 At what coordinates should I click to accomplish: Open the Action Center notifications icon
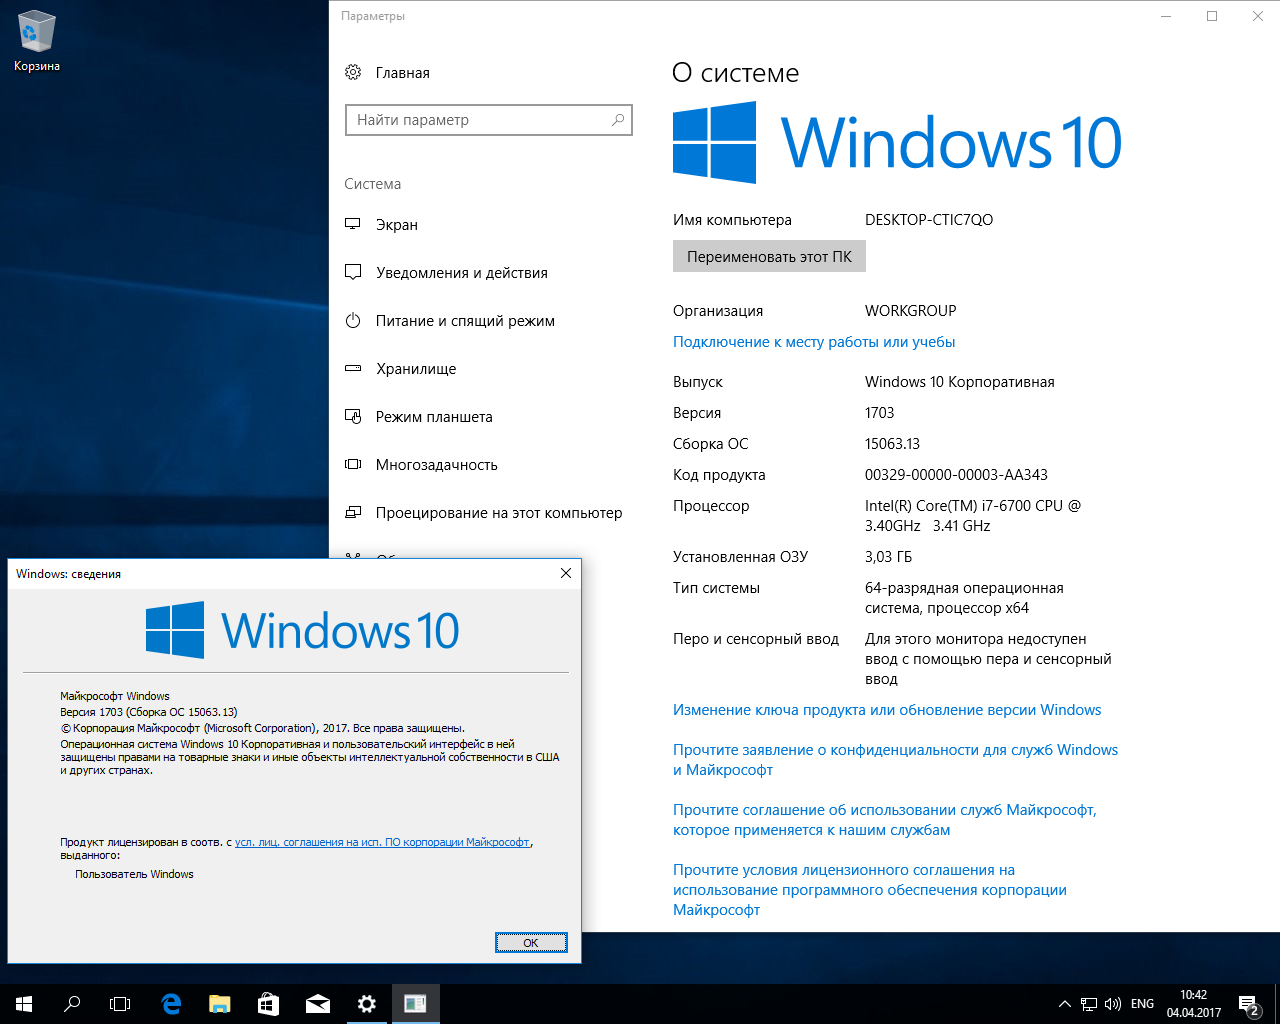[x=1248, y=1004]
